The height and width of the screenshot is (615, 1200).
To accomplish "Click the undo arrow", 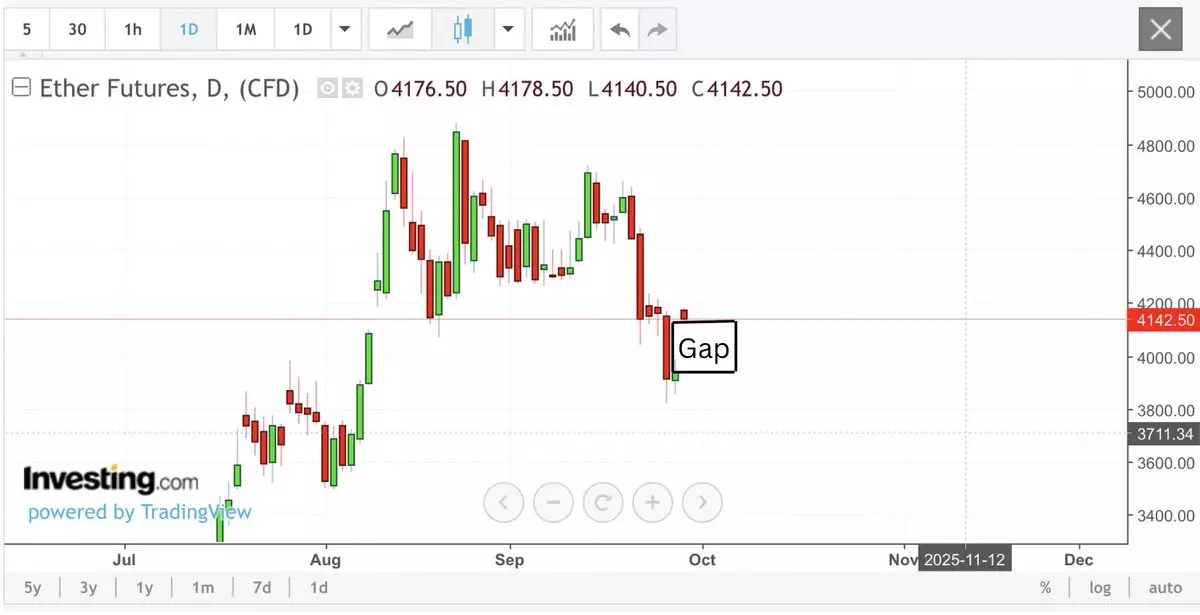I will point(620,30).
